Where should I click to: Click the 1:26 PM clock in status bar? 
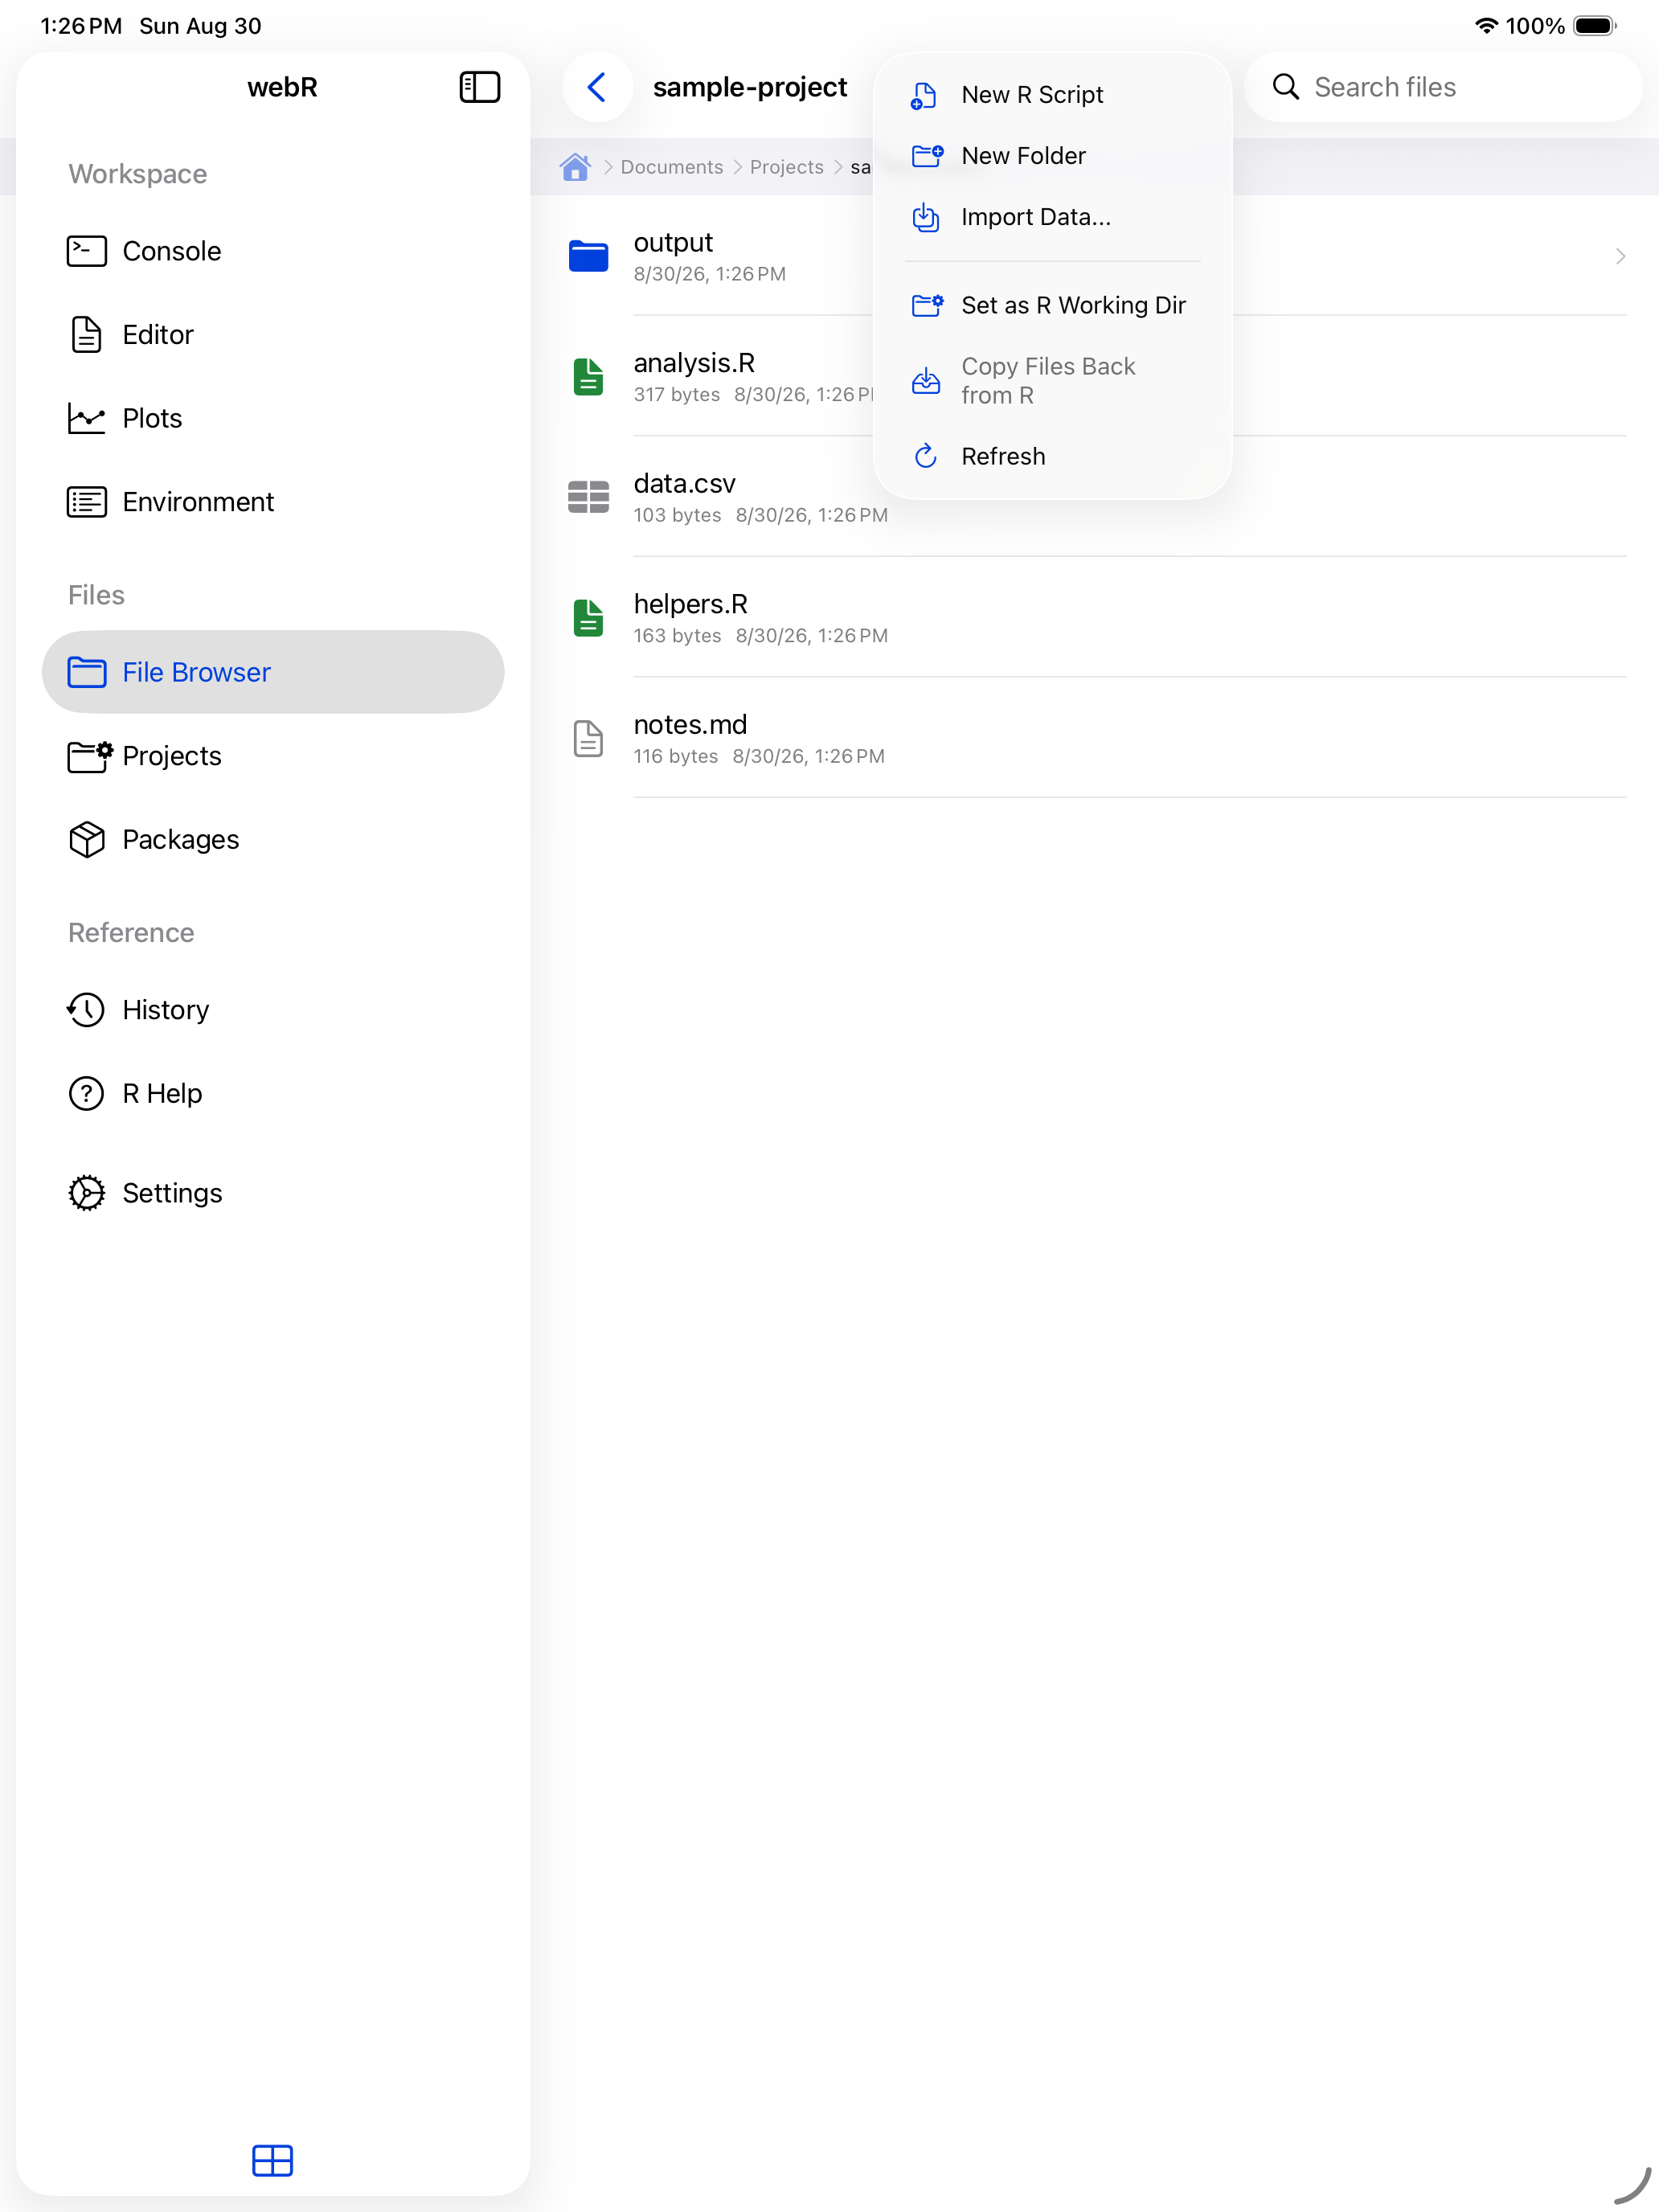coord(81,26)
